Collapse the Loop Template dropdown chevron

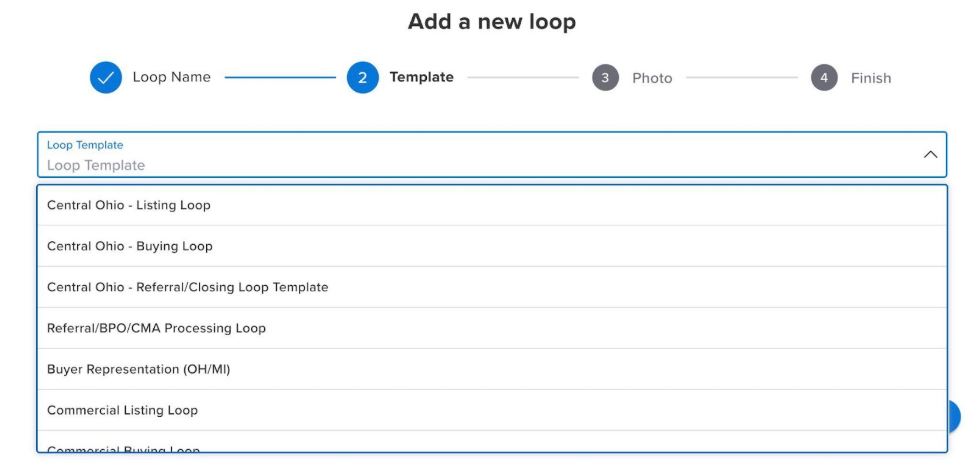click(930, 155)
